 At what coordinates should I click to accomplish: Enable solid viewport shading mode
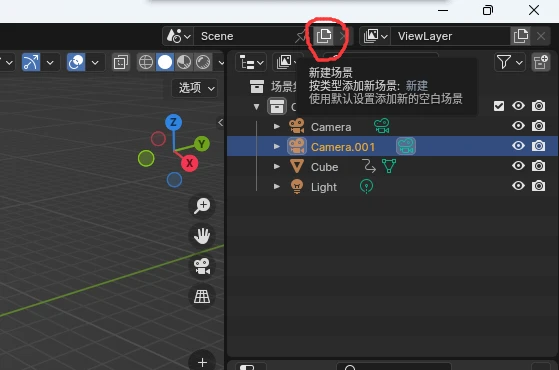(165, 62)
